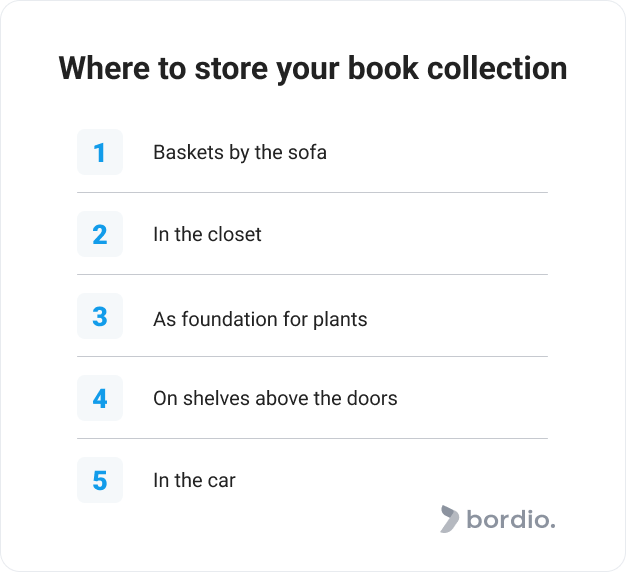Click the number 3 badge

[x=100, y=316]
